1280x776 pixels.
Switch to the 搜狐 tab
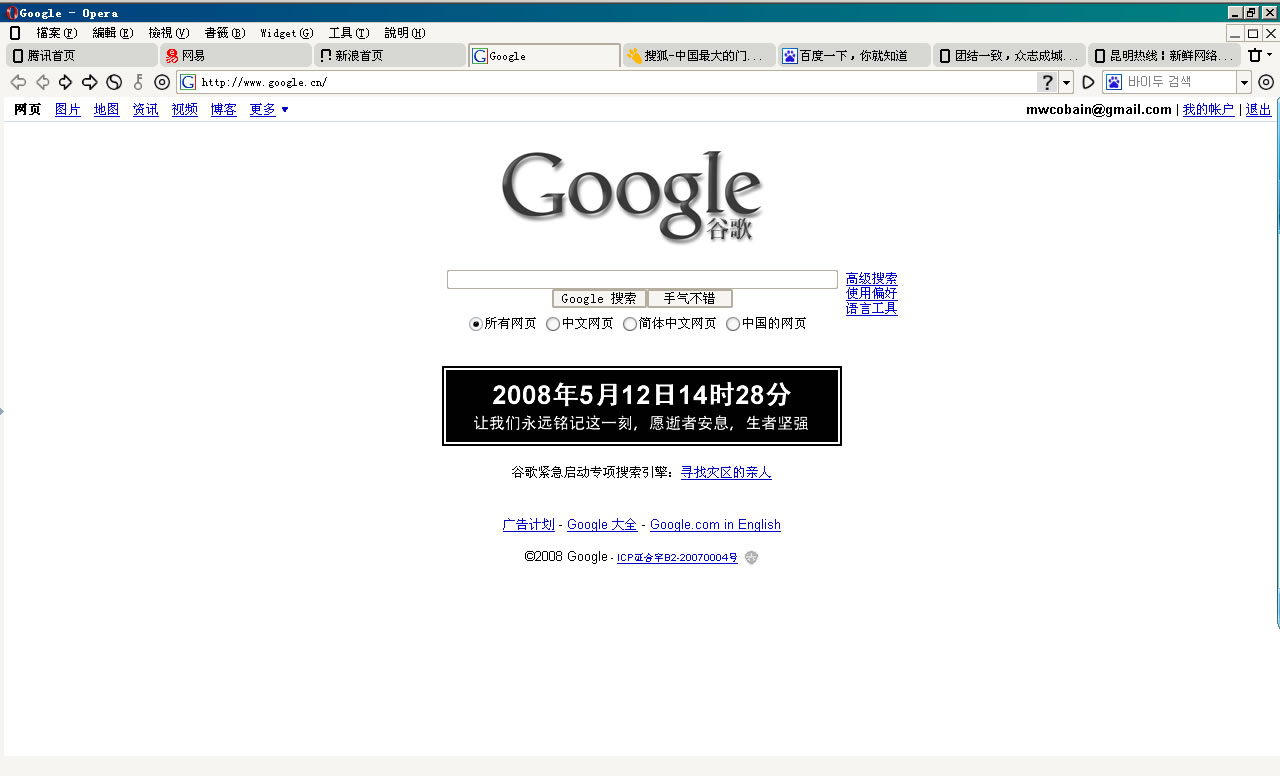pyautogui.click(x=699, y=56)
